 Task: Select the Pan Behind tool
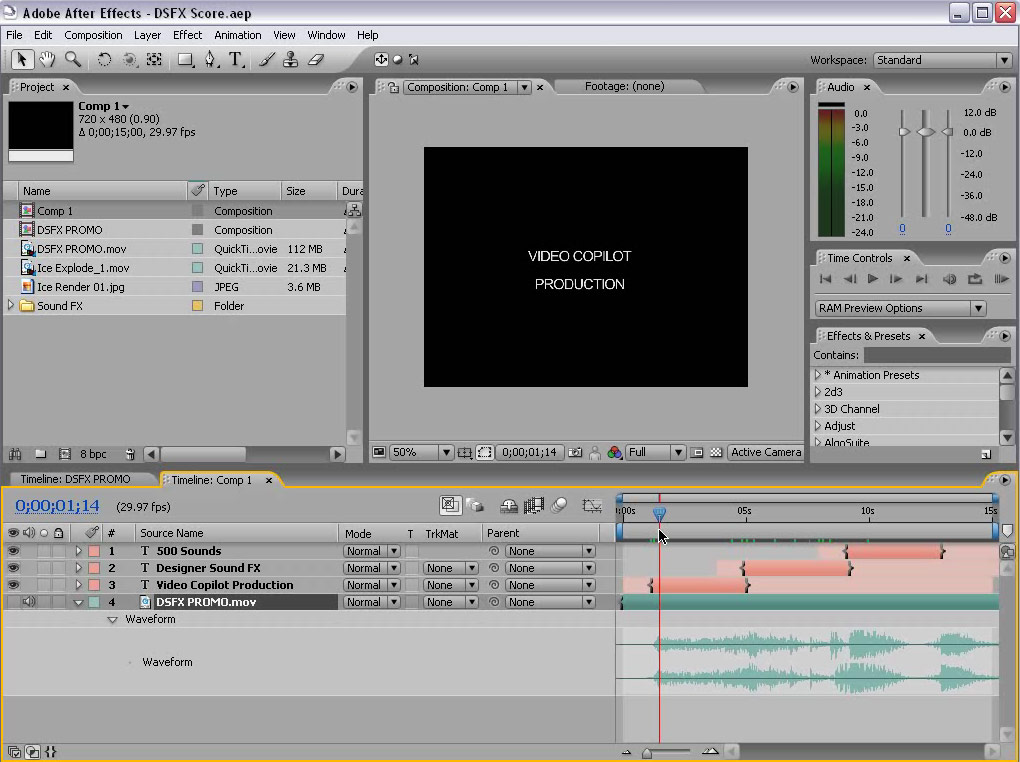[x=154, y=60]
